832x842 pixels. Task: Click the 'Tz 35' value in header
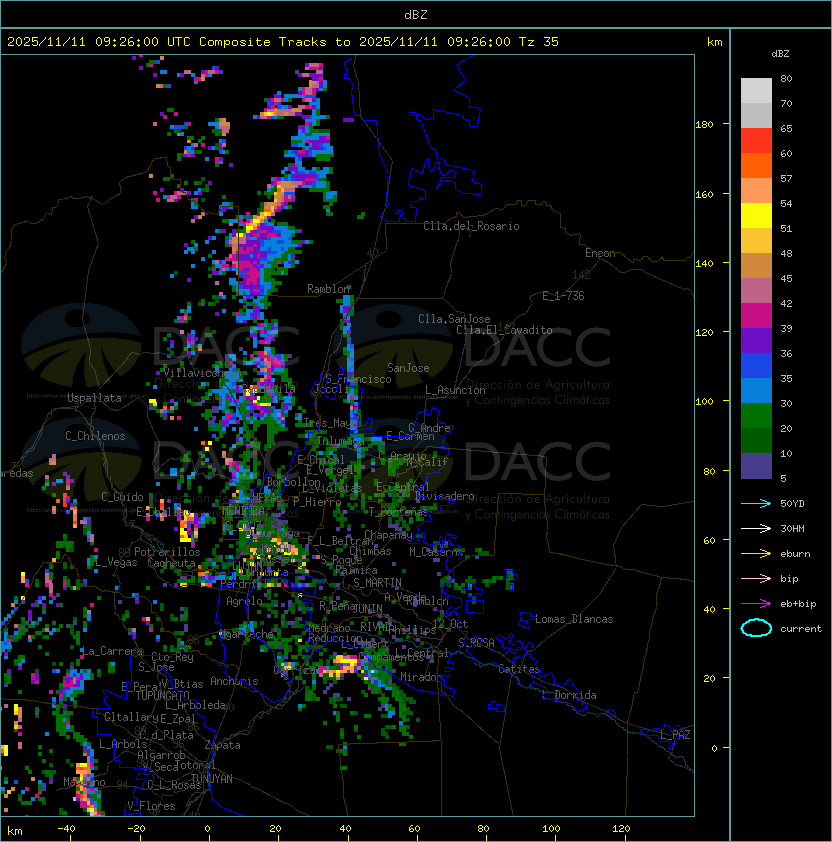click(x=539, y=42)
